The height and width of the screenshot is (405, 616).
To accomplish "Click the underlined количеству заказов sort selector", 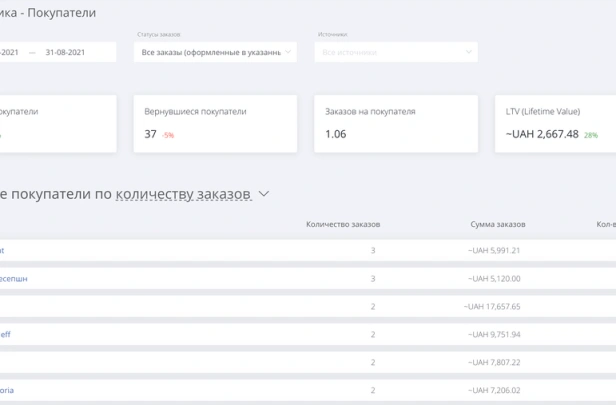I will tap(183, 194).
